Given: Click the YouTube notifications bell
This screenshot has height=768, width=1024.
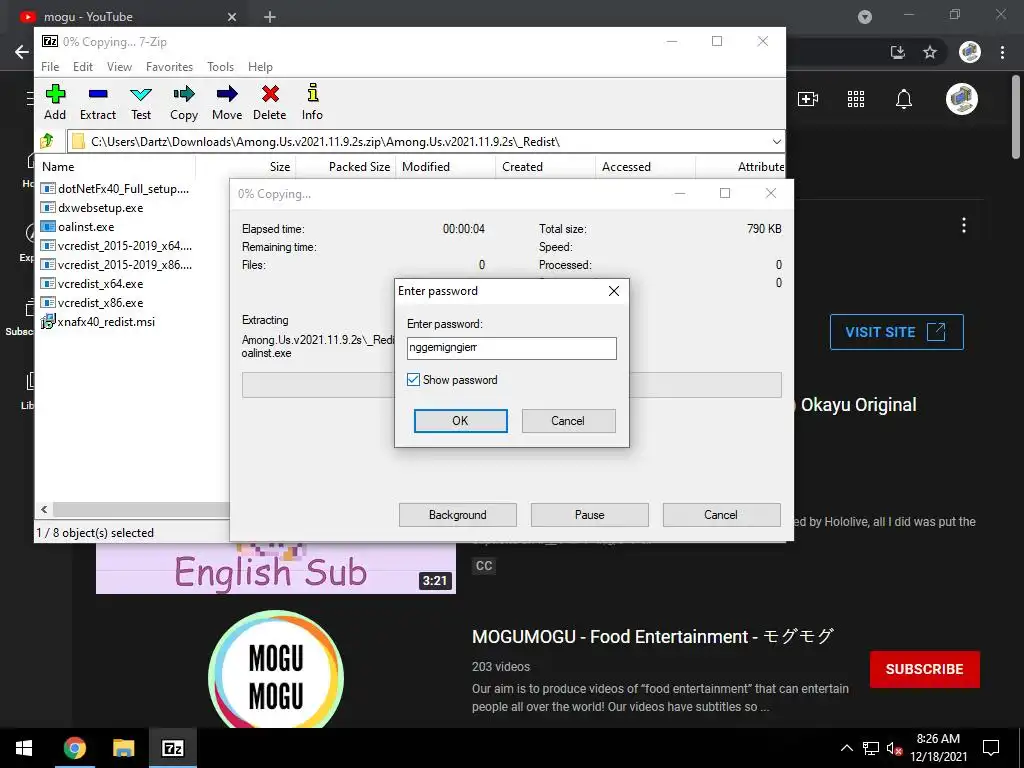Looking at the screenshot, I should (904, 99).
